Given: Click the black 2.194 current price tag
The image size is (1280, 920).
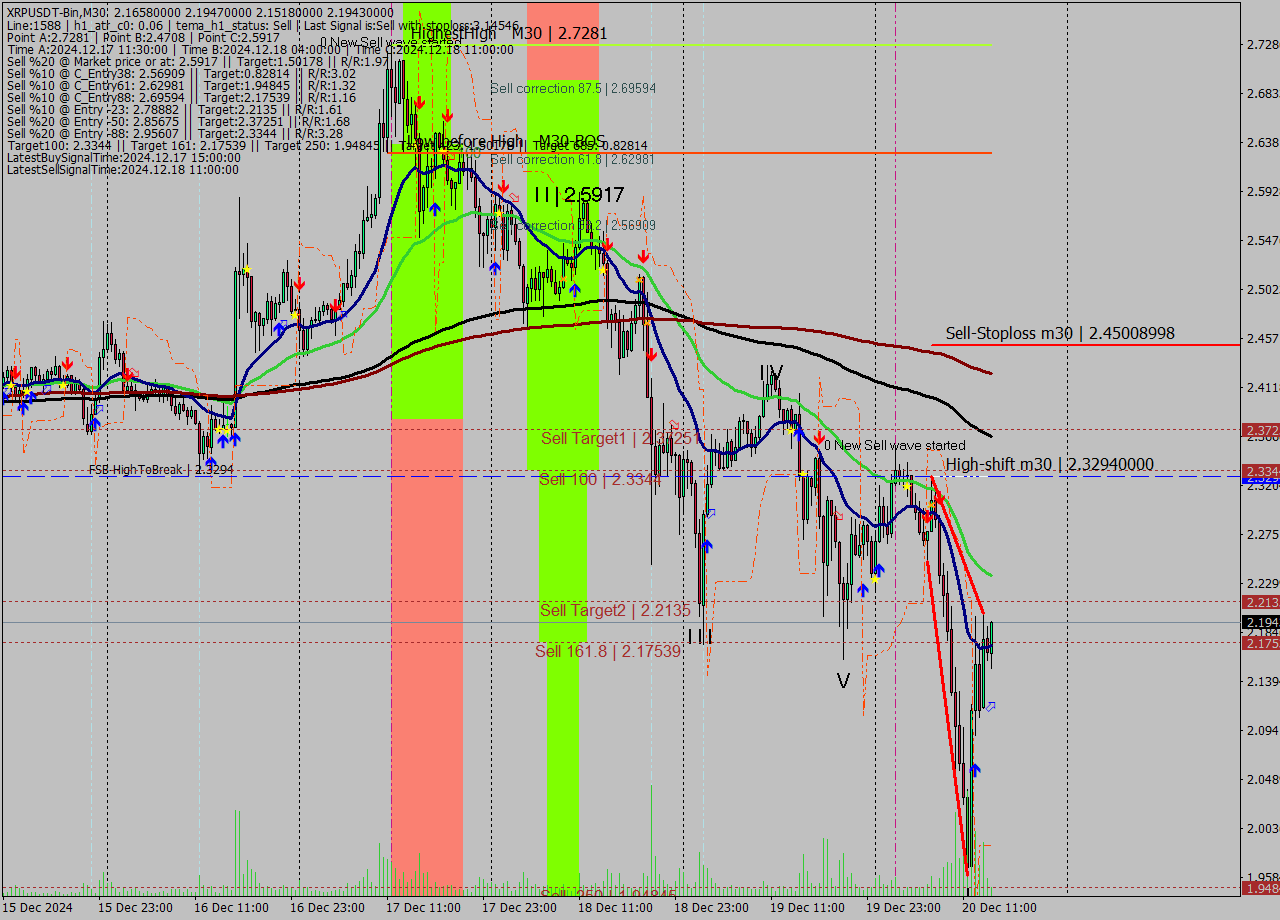Looking at the screenshot, I should click(1260, 622).
